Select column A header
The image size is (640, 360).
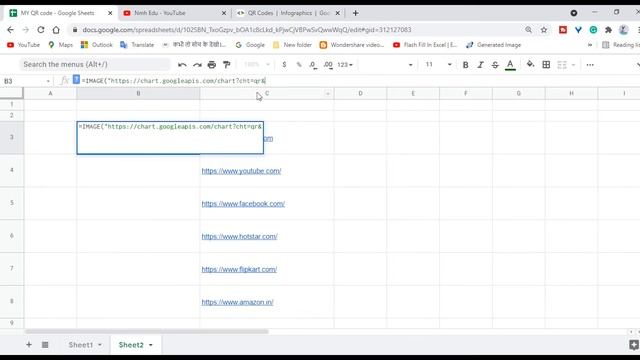[50, 93]
